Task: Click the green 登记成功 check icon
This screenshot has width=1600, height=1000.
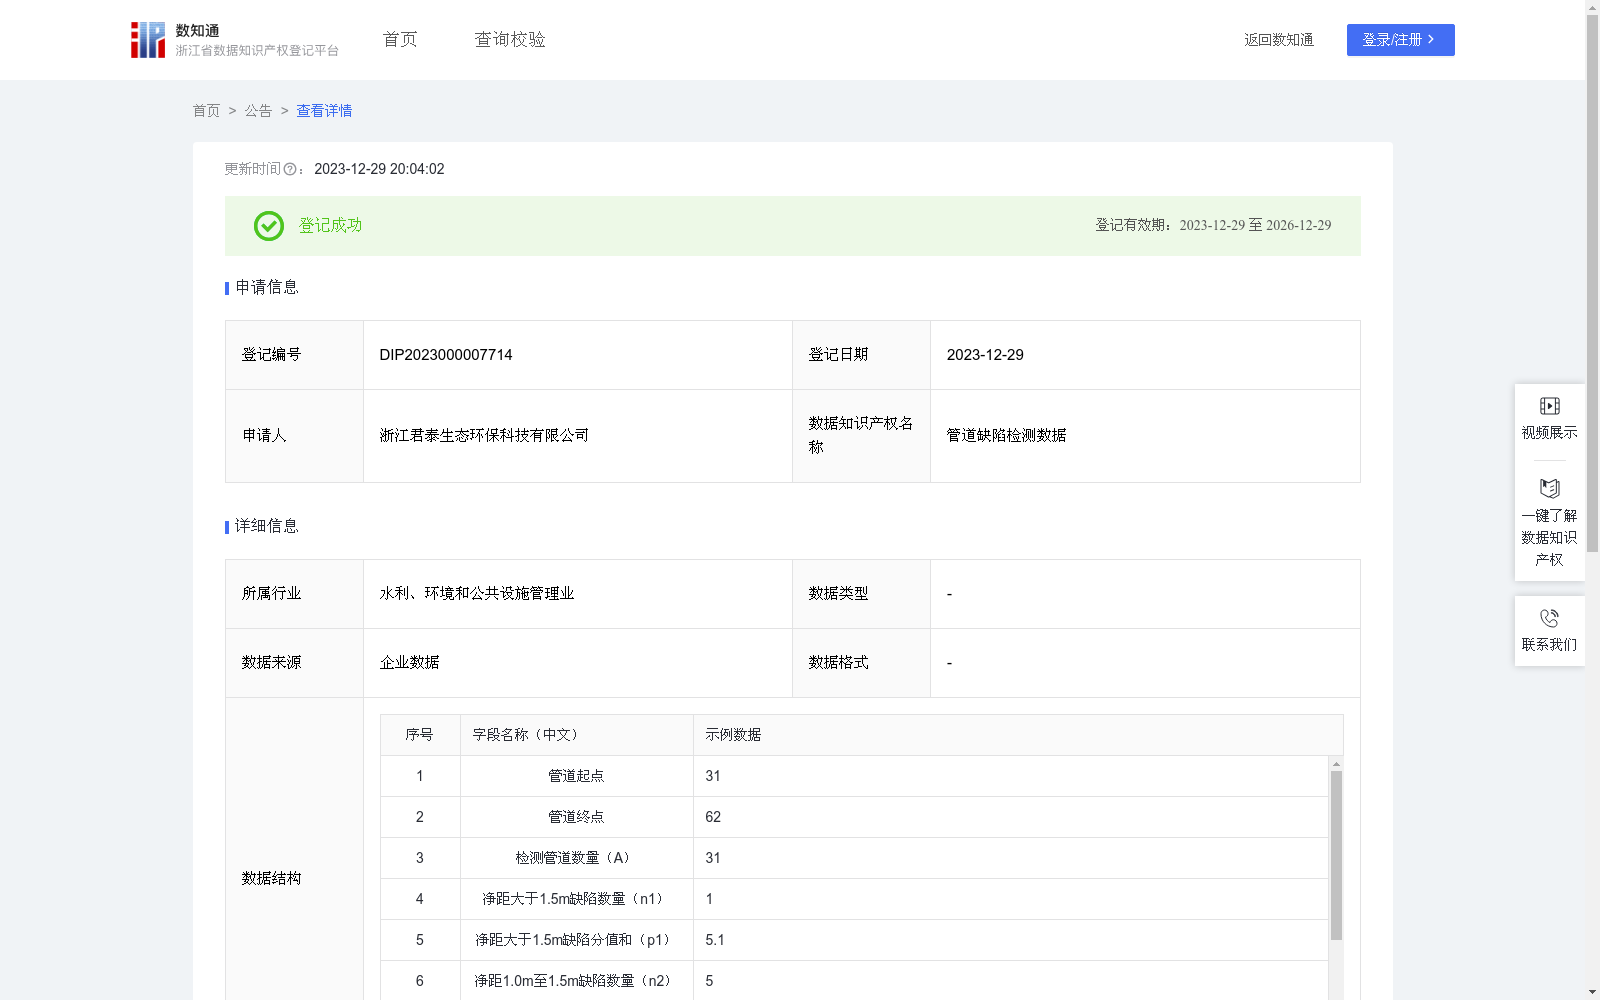Action: coord(268,226)
